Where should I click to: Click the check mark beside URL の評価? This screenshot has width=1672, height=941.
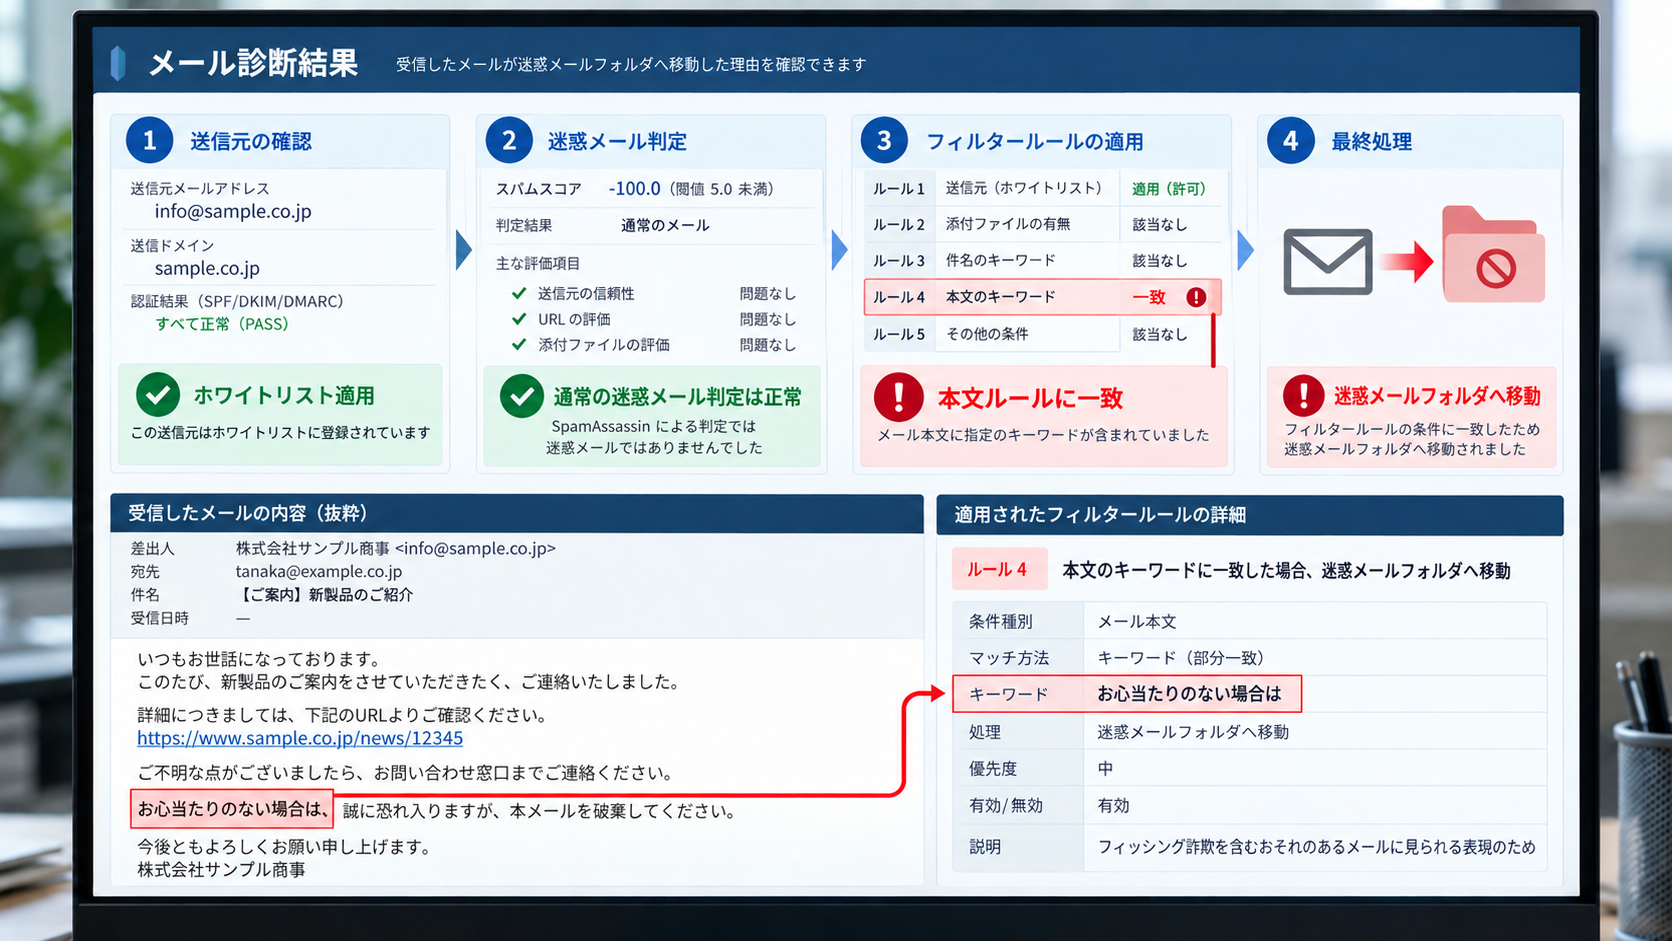519,319
